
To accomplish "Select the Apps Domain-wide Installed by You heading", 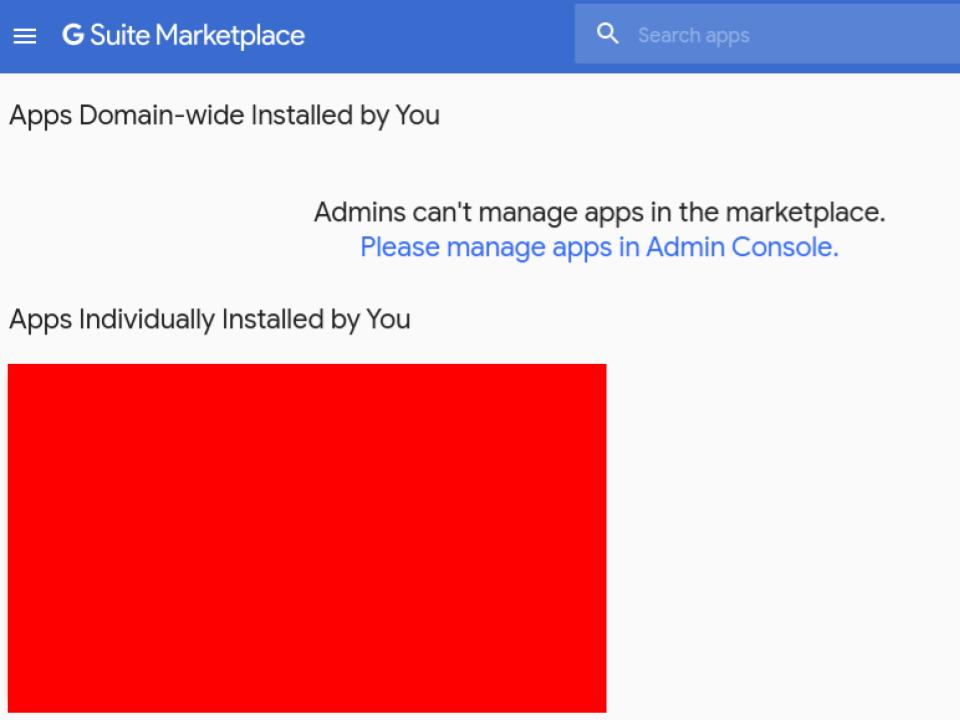I will pyautogui.click(x=225, y=116).
